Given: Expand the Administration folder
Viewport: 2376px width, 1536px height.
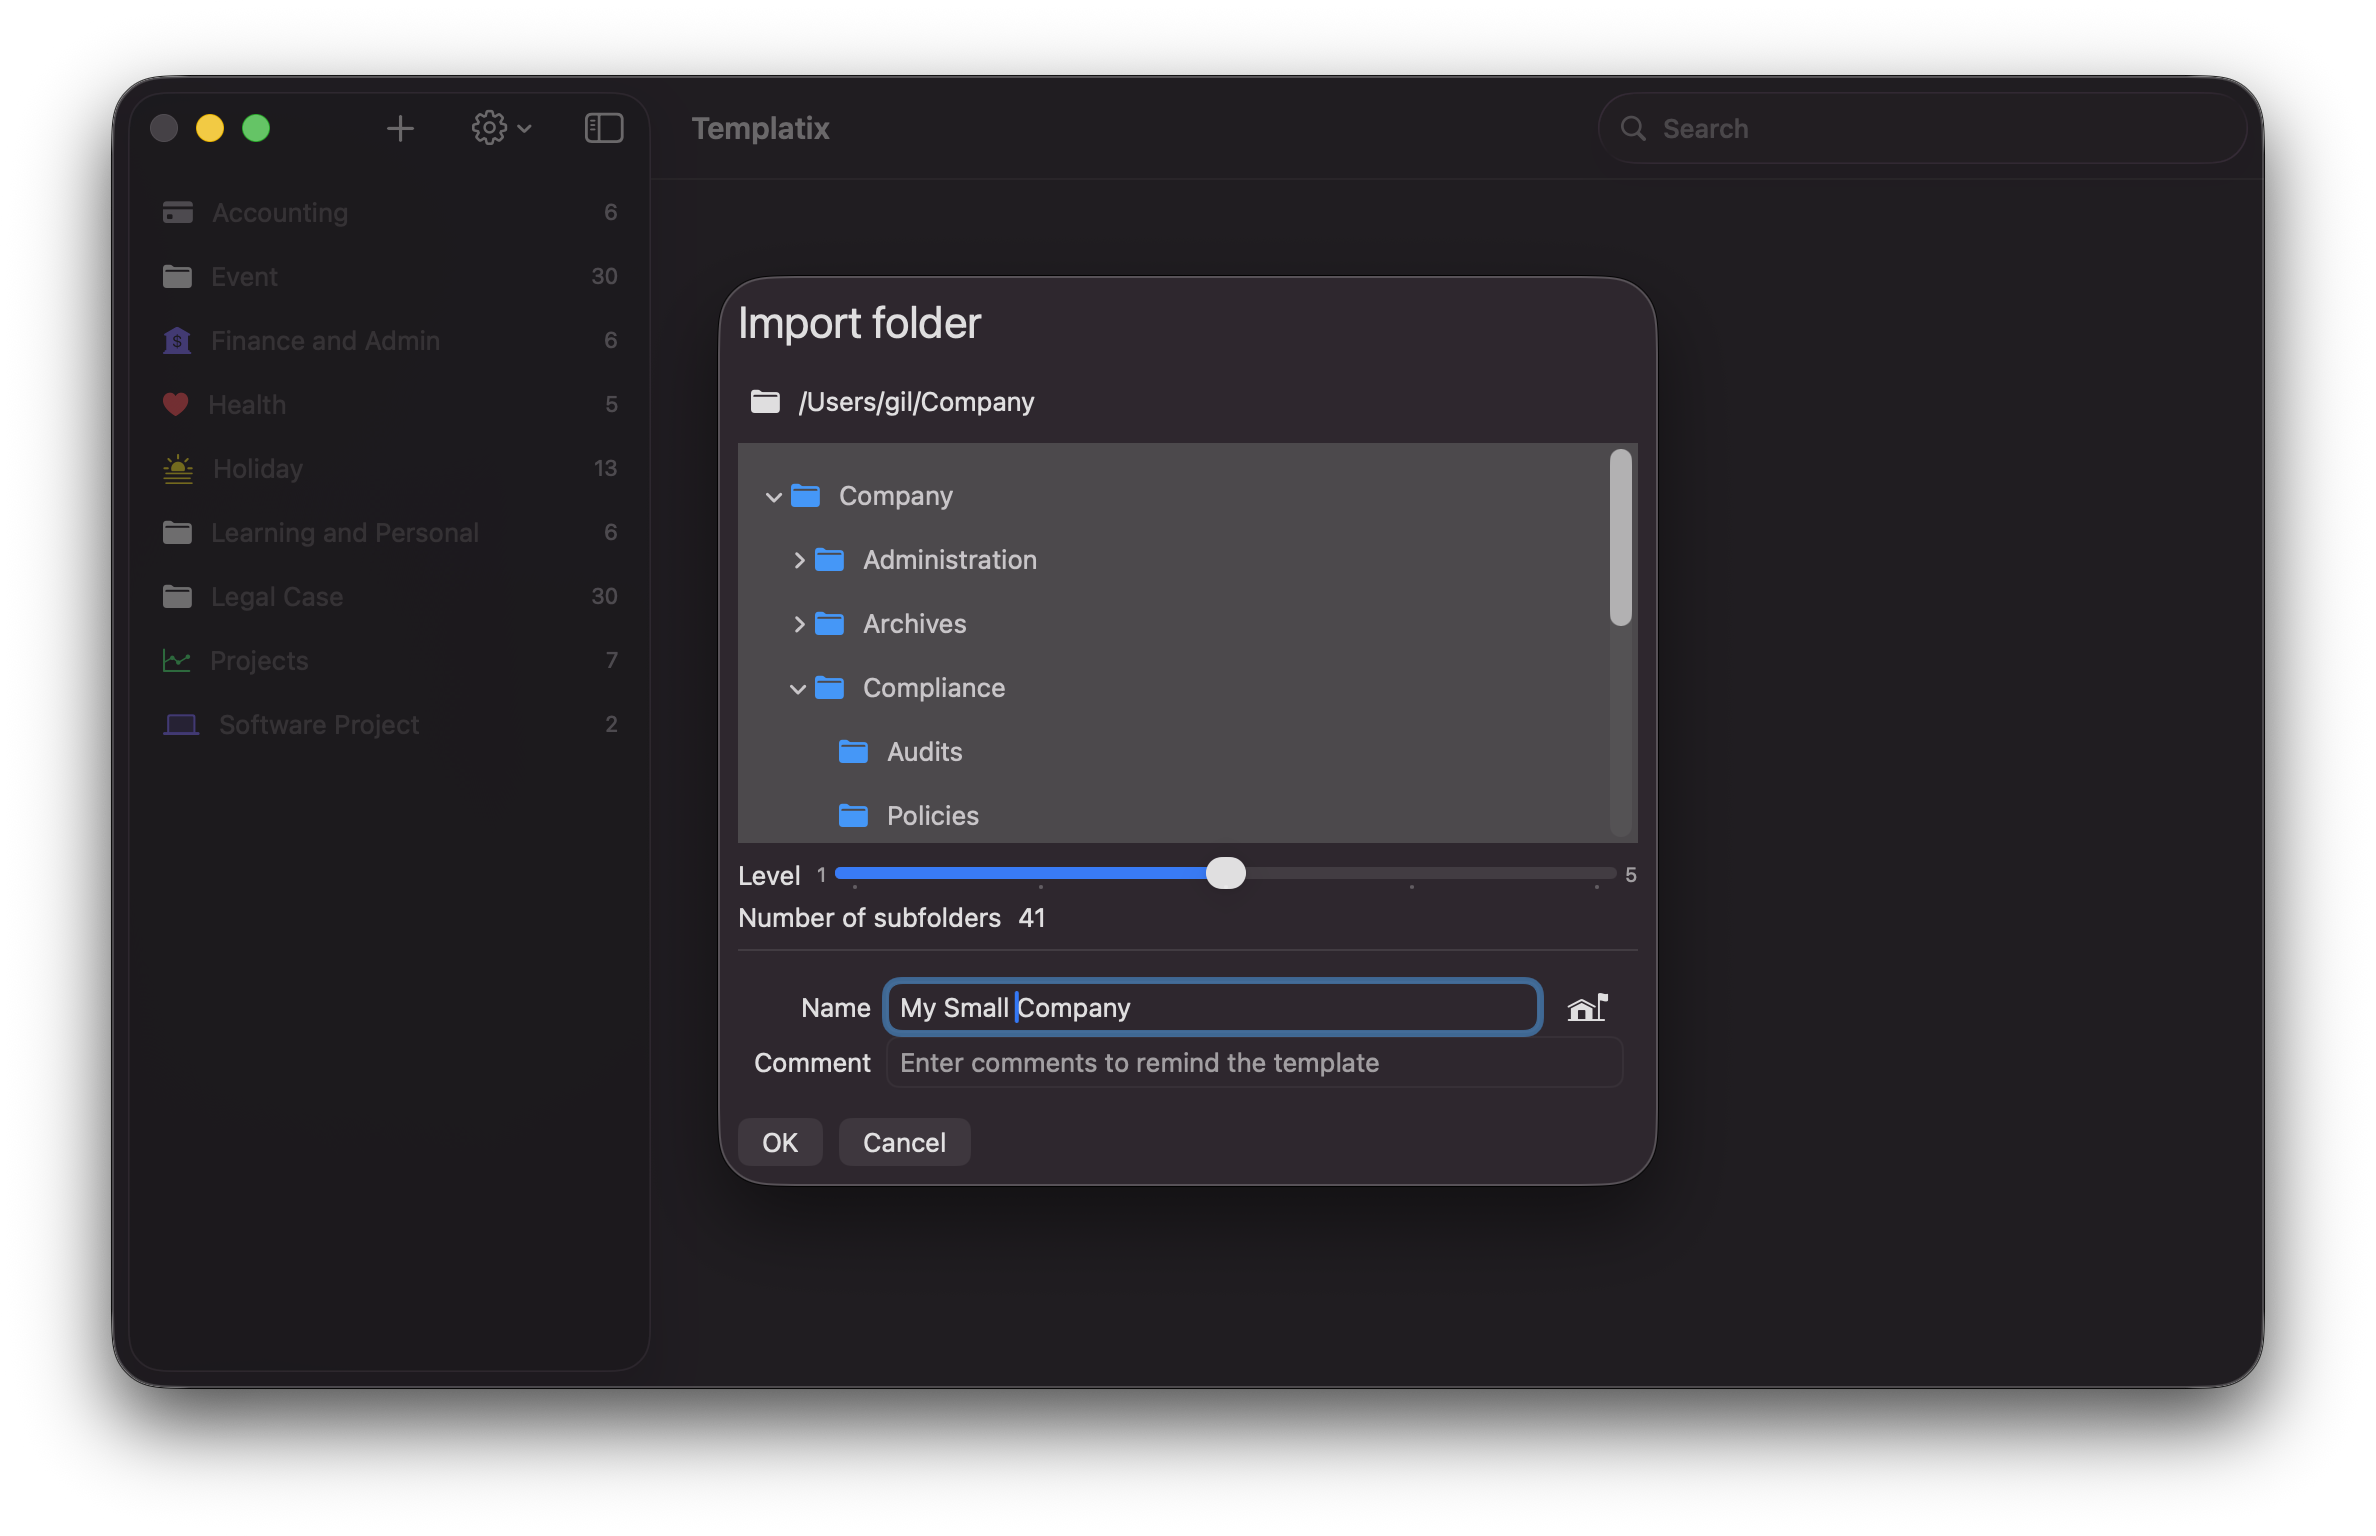Looking at the screenshot, I should pyautogui.click(x=798, y=560).
